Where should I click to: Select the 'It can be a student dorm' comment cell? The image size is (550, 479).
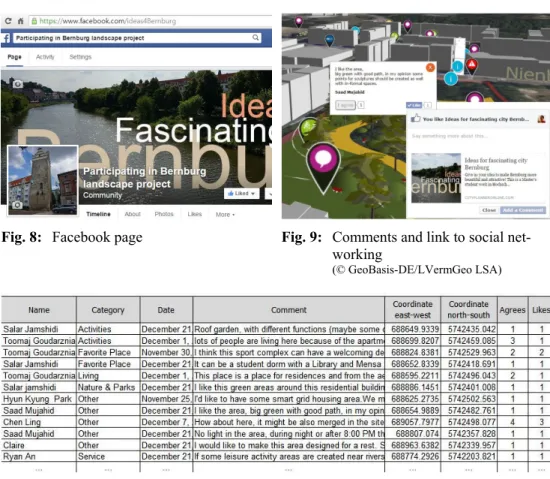pyautogui.click(x=289, y=364)
